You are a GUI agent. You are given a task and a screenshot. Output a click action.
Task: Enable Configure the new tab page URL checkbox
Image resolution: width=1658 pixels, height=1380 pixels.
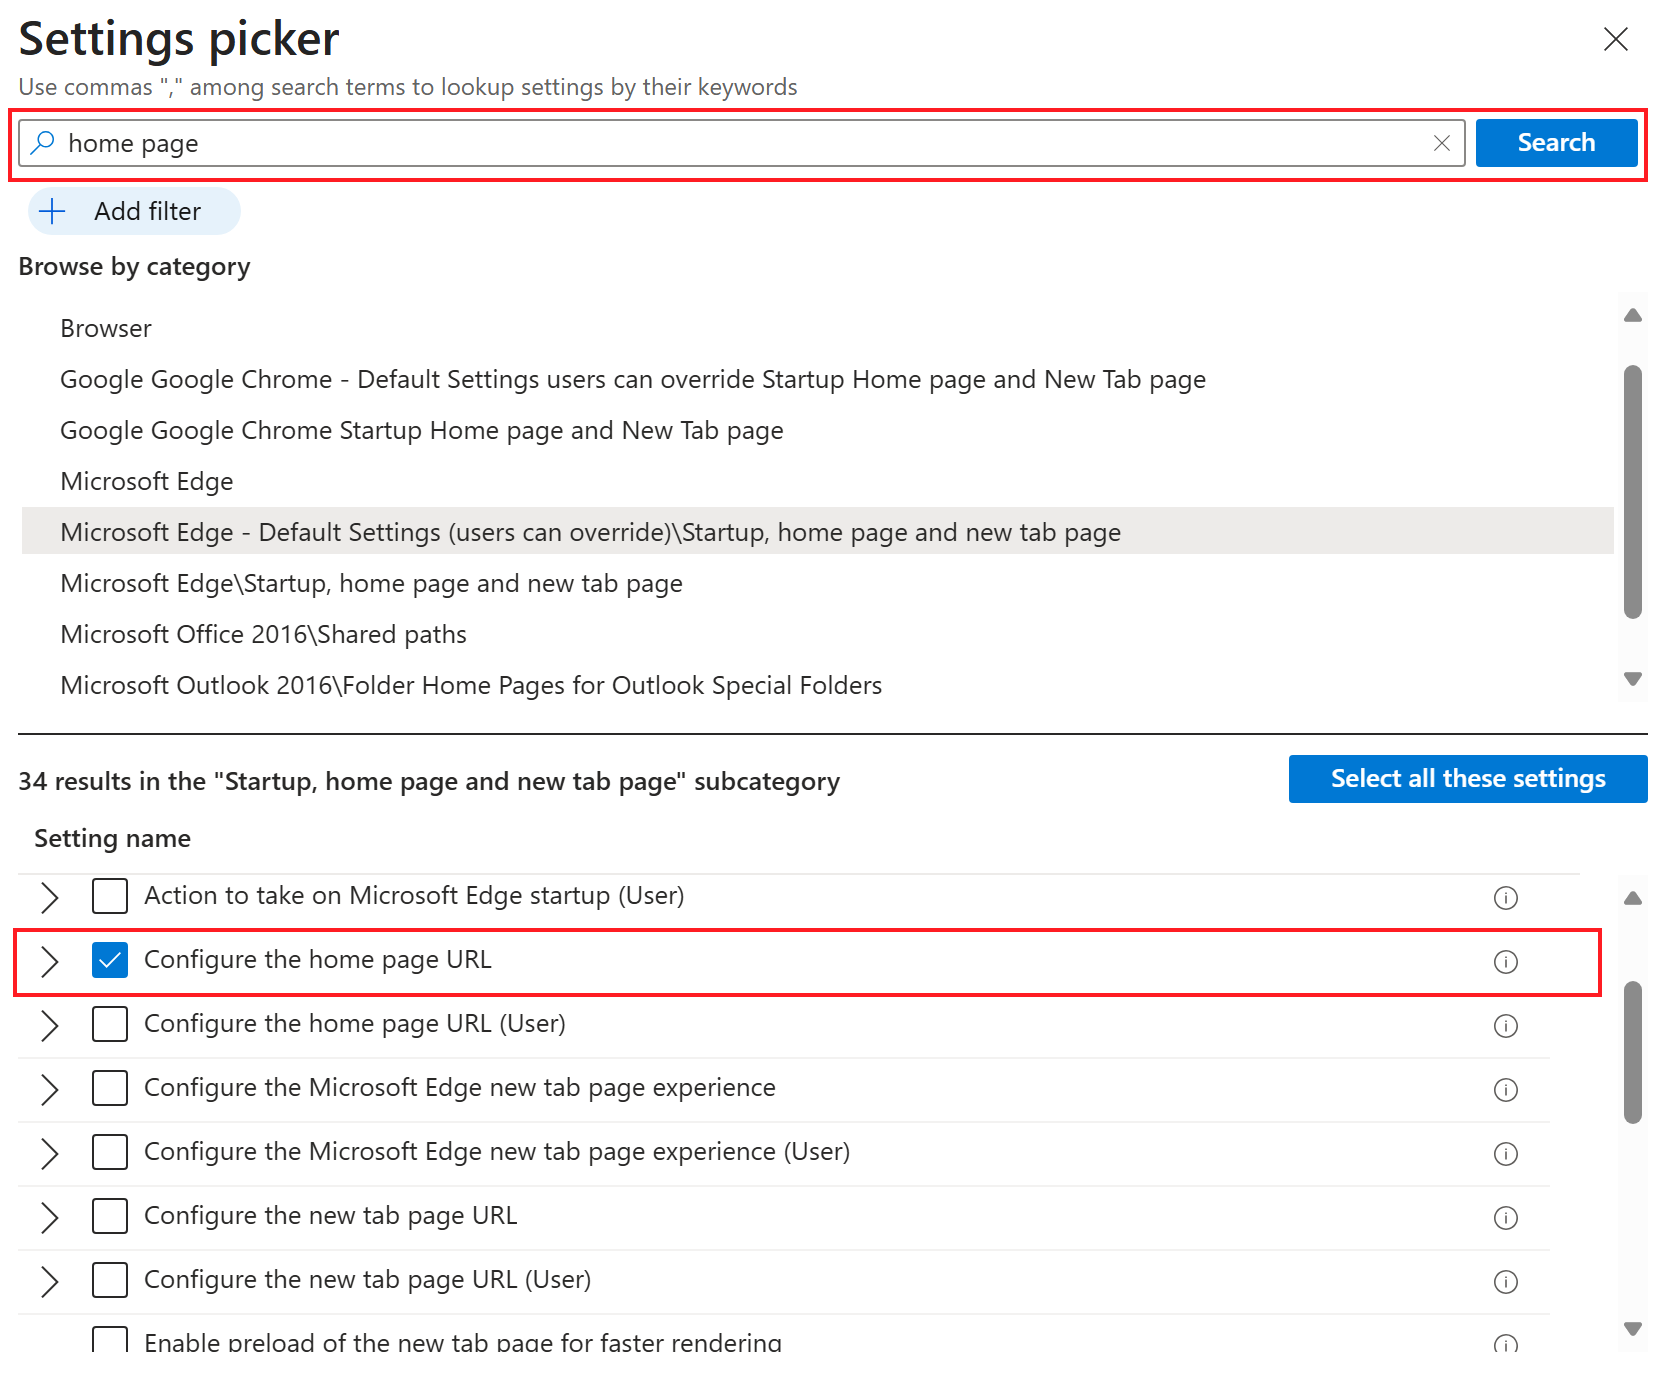[110, 1216]
